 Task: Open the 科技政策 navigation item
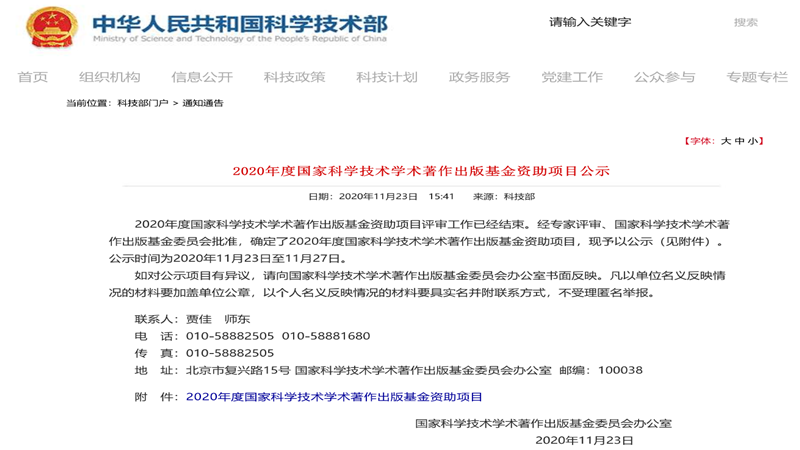(x=294, y=77)
